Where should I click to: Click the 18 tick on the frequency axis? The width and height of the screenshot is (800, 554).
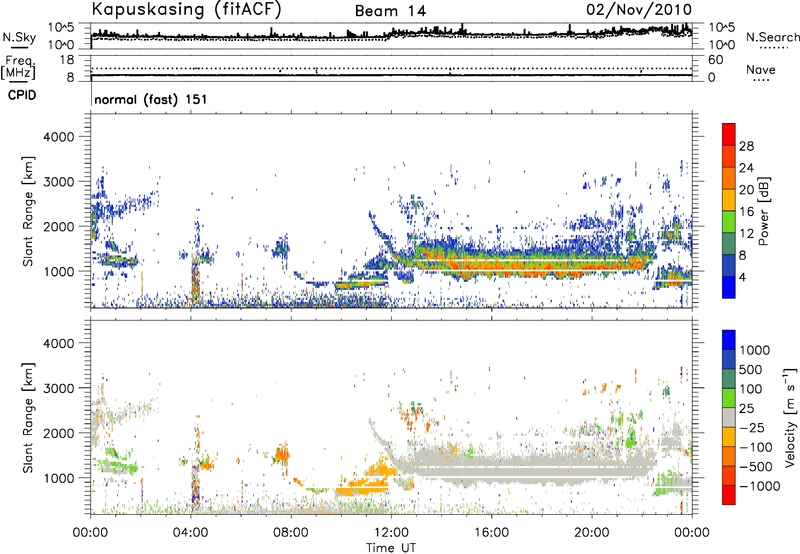[x=67, y=60]
